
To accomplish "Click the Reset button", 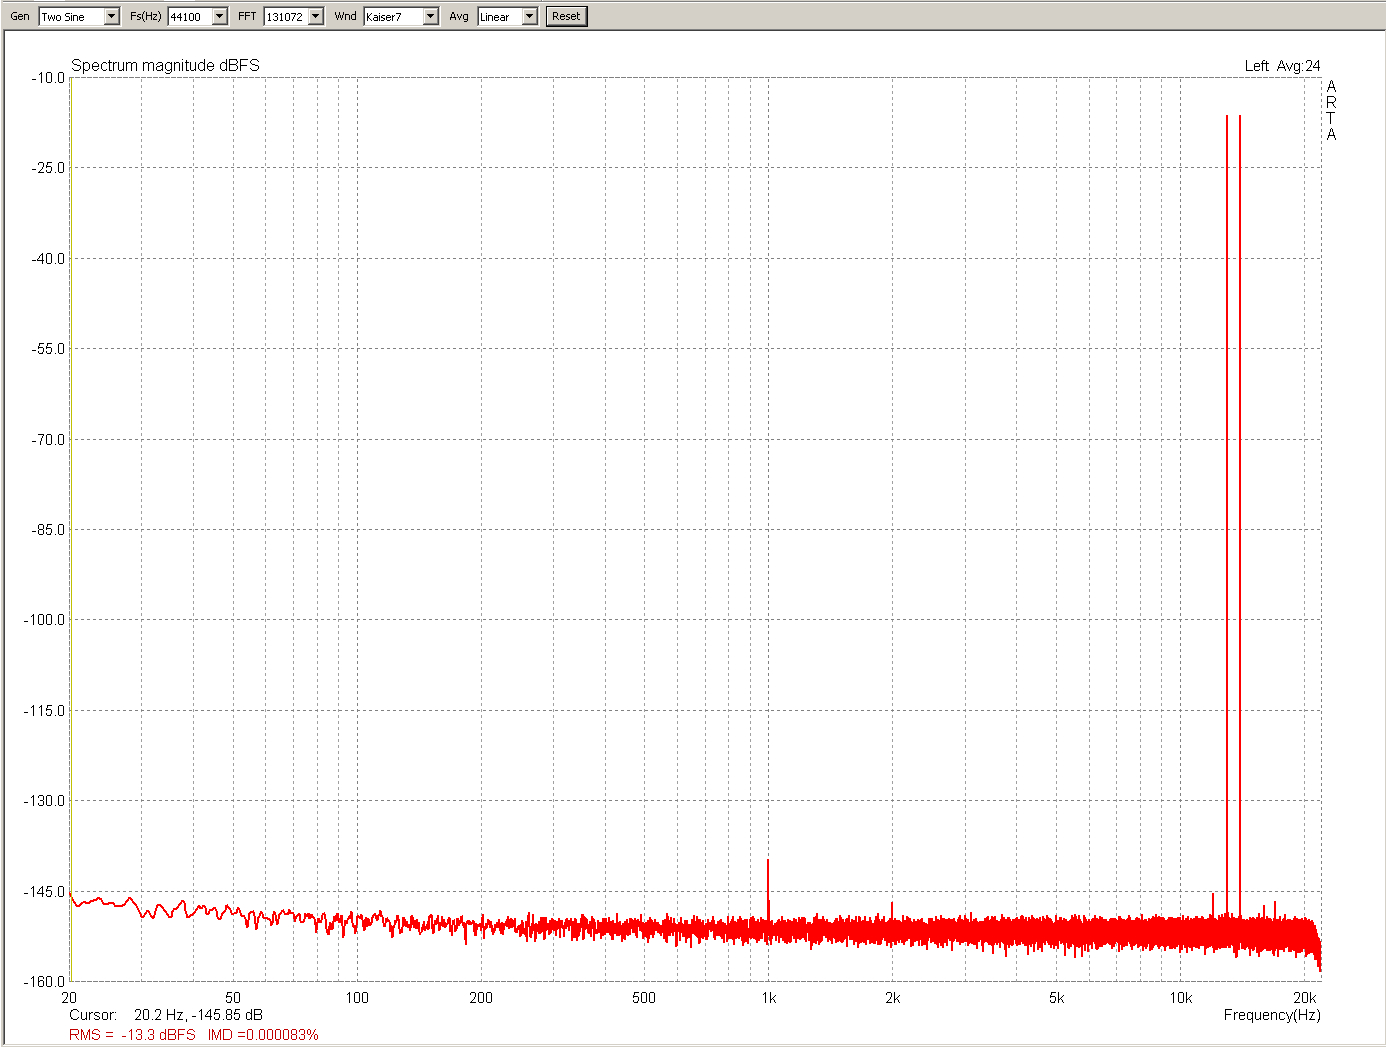I will click(566, 16).
